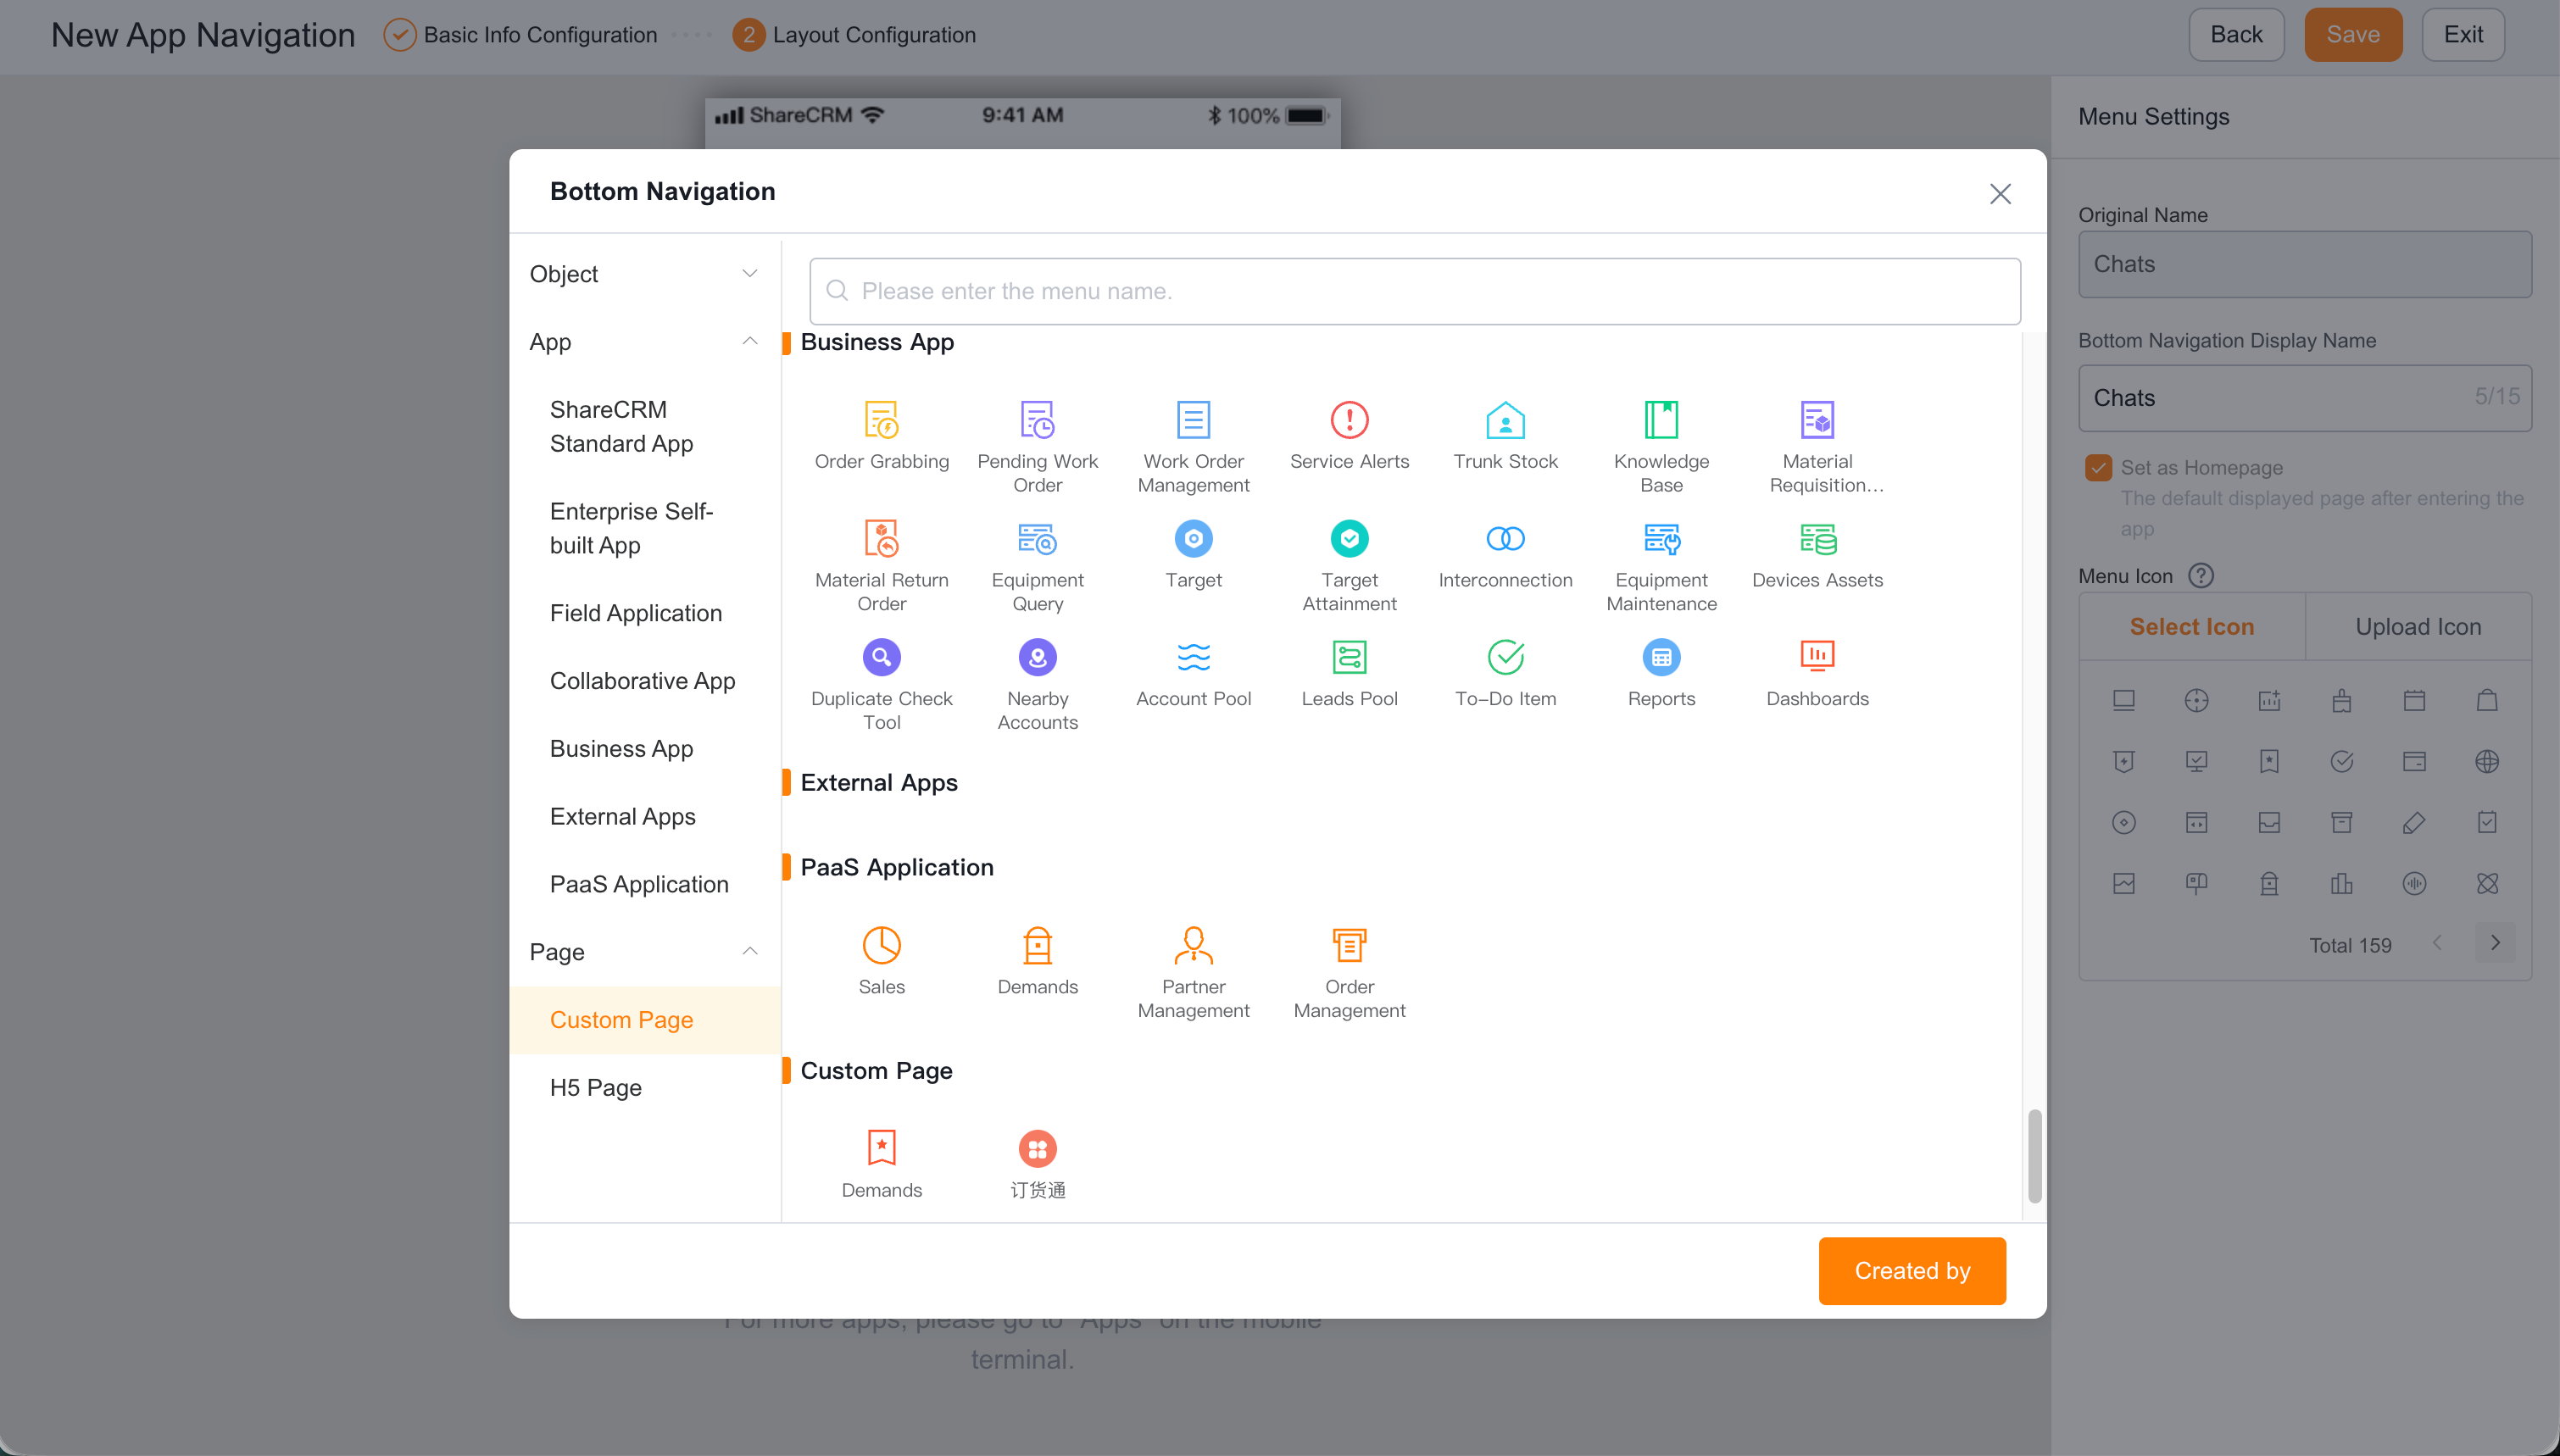The width and height of the screenshot is (2560, 1456).
Task: Go to previous page of menu icons
Action: coord(2438,943)
